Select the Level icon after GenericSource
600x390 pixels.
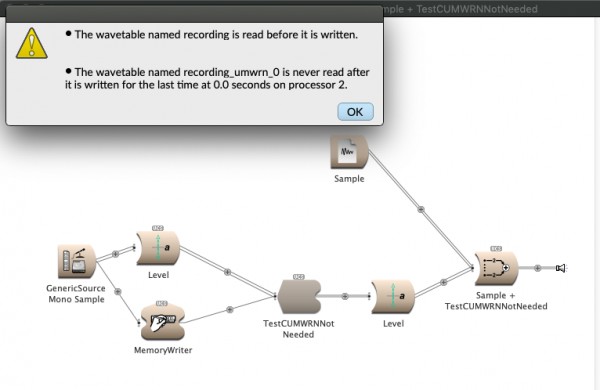[158, 248]
